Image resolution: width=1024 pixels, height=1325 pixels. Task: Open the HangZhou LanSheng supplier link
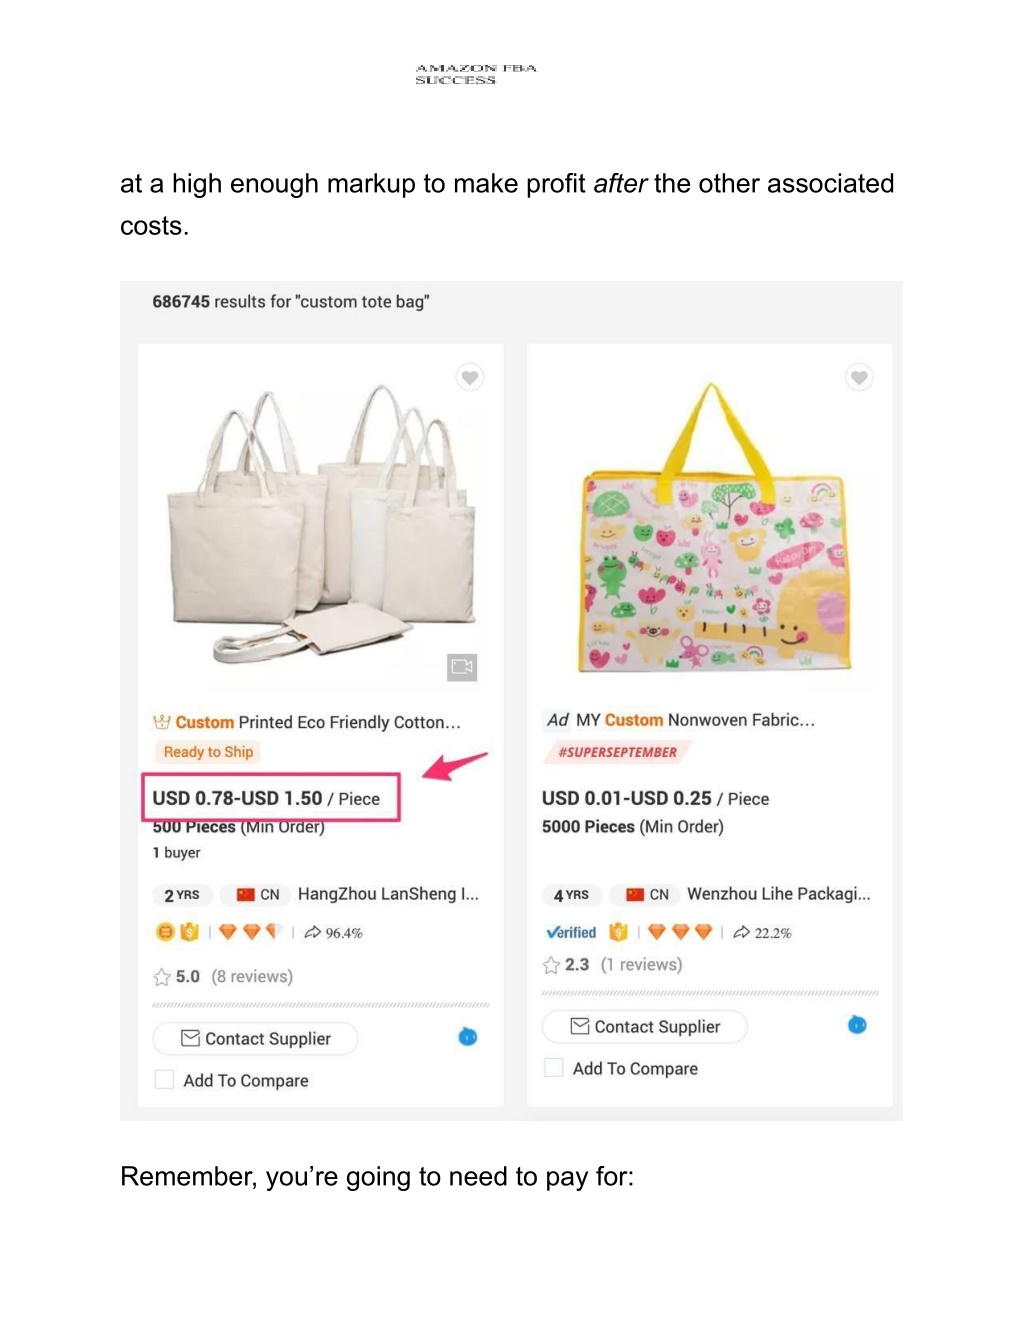[x=388, y=894]
